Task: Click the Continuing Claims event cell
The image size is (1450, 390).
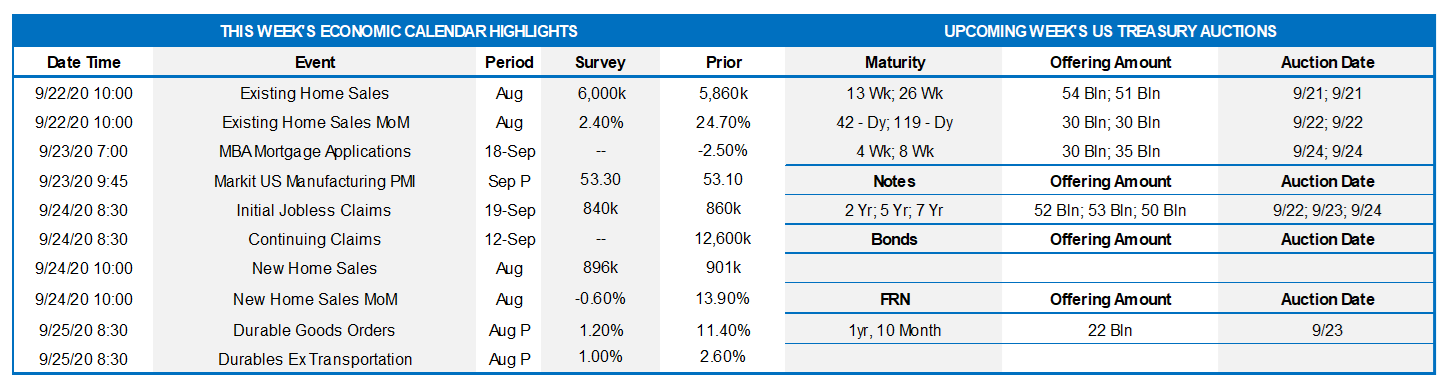Action: pyautogui.click(x=315, y=240)
